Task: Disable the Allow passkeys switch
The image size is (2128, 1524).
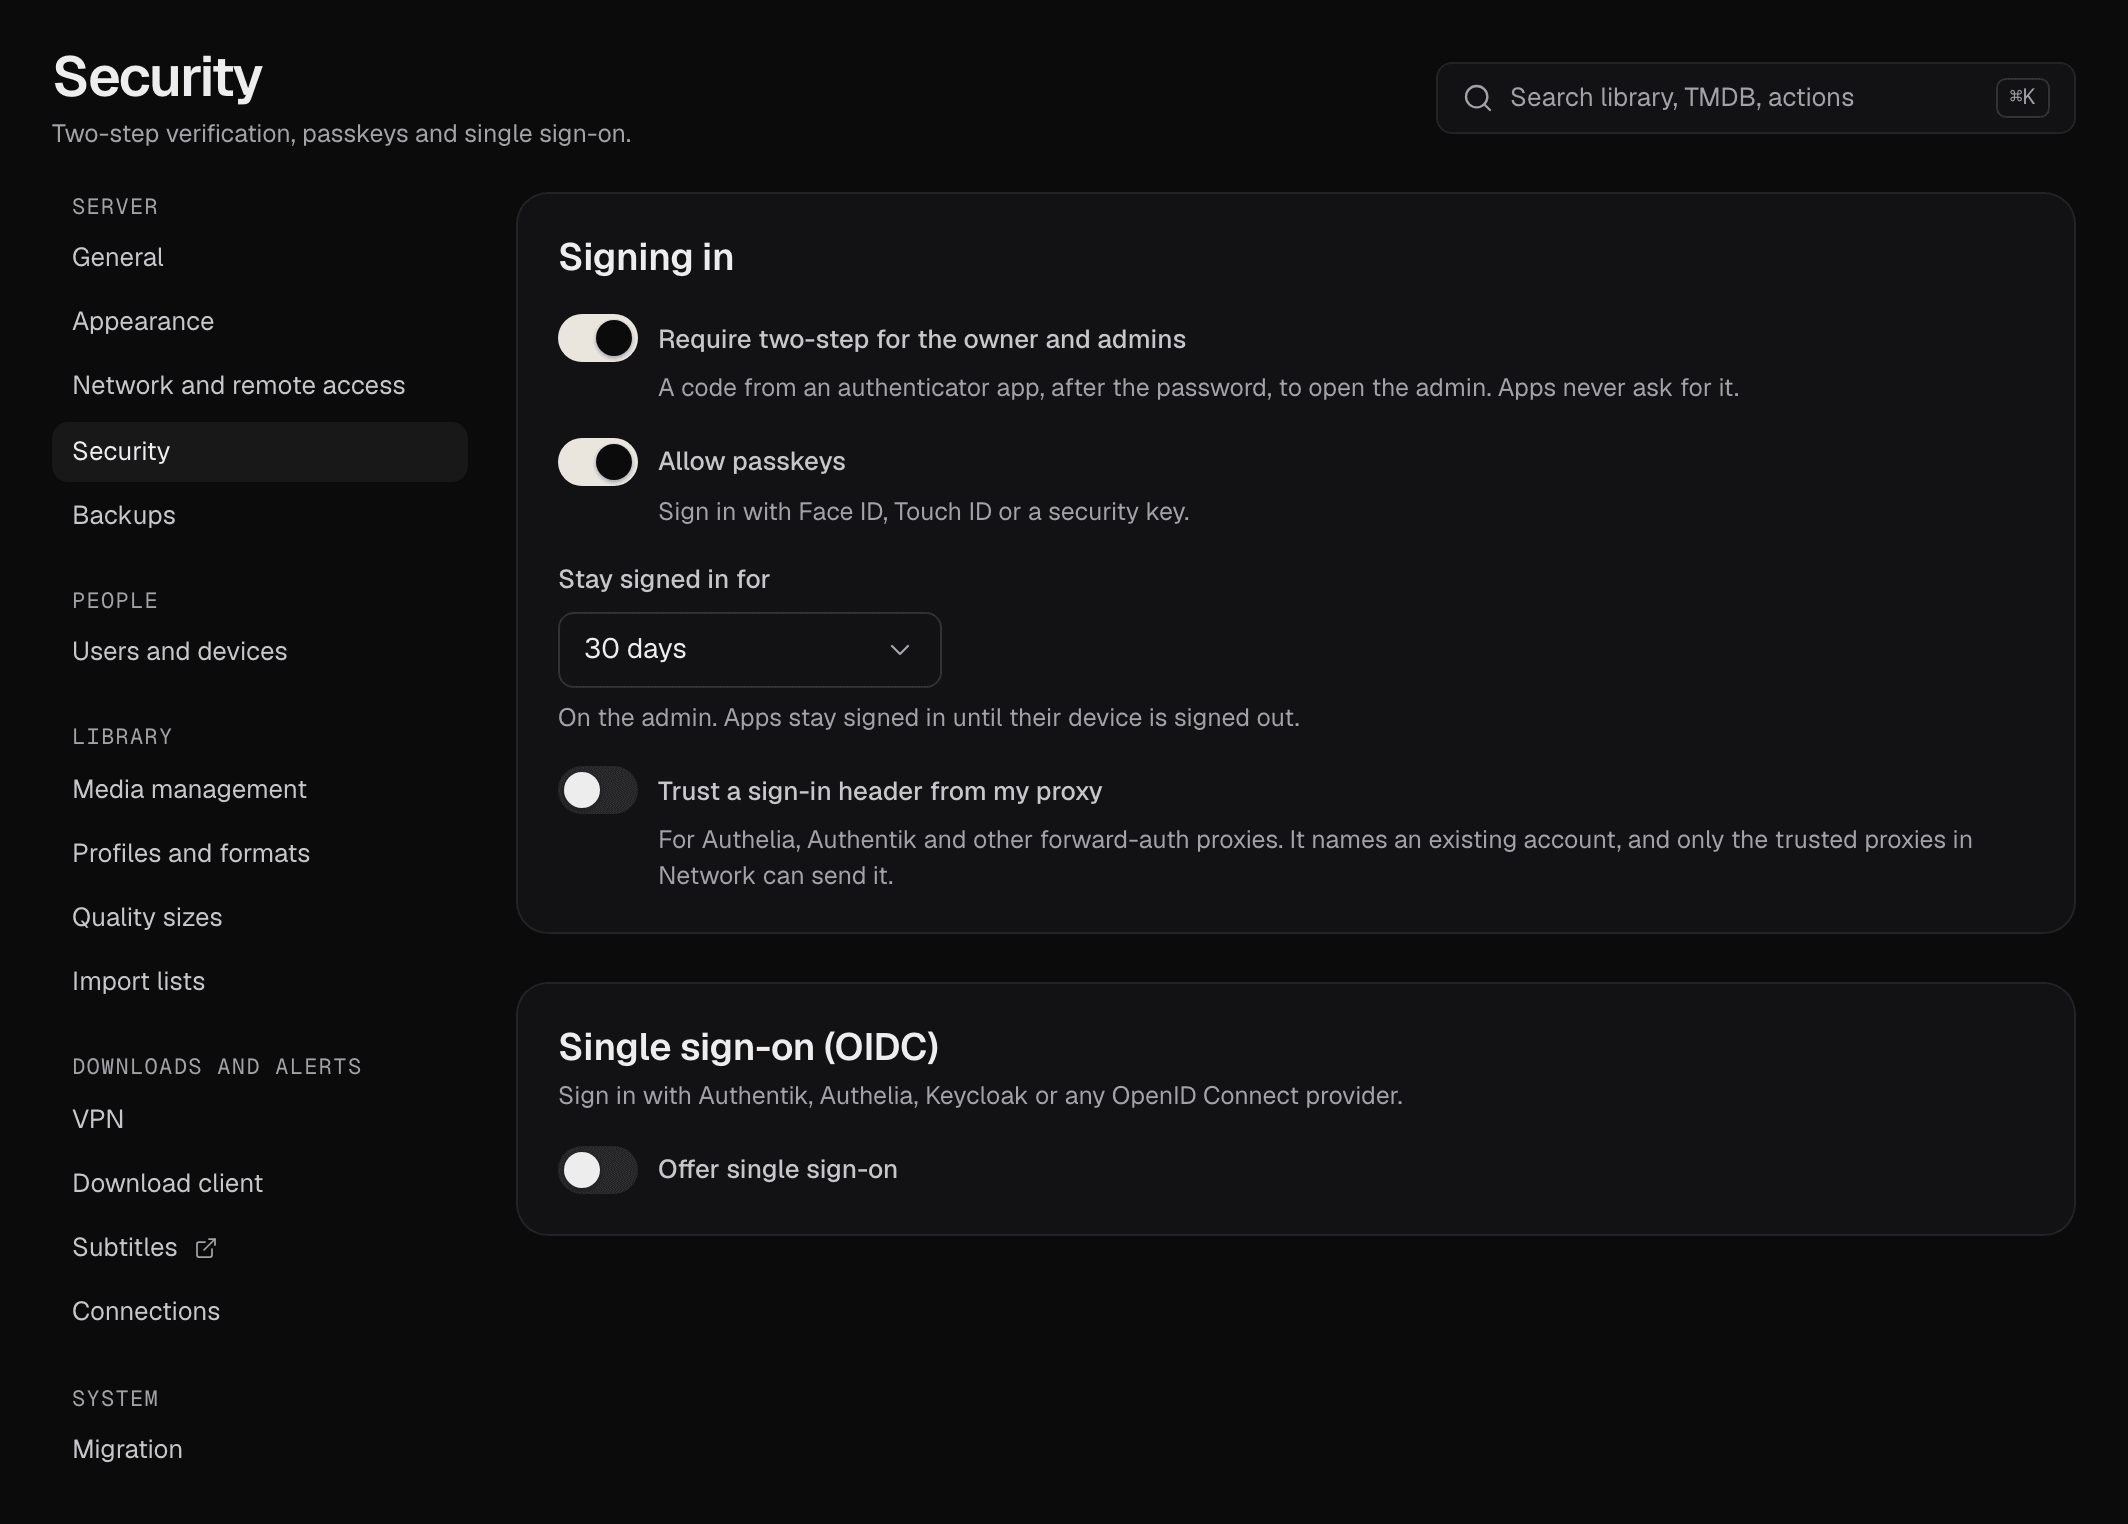Action: point(598,462)
